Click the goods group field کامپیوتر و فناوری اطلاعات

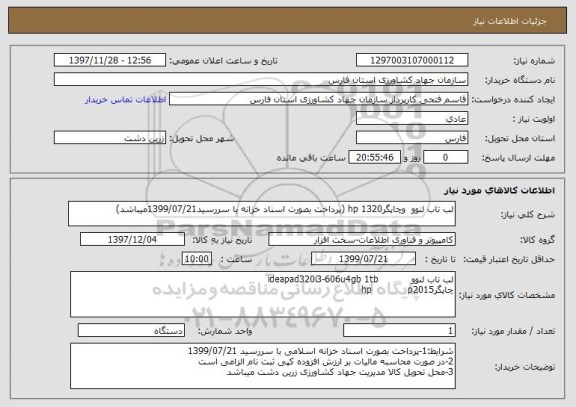click(x=362, y=239)
